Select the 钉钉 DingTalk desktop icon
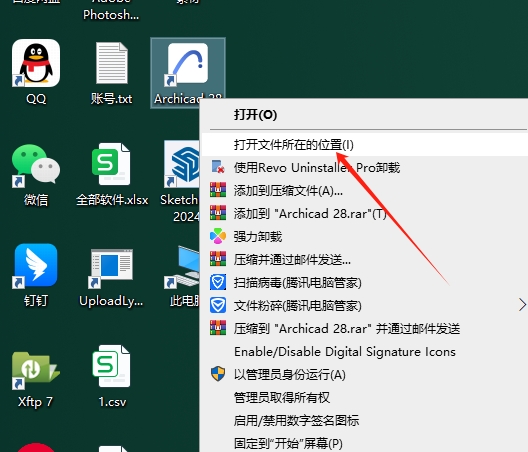This screenshot has height=452, width=528. tap(35, 266)
